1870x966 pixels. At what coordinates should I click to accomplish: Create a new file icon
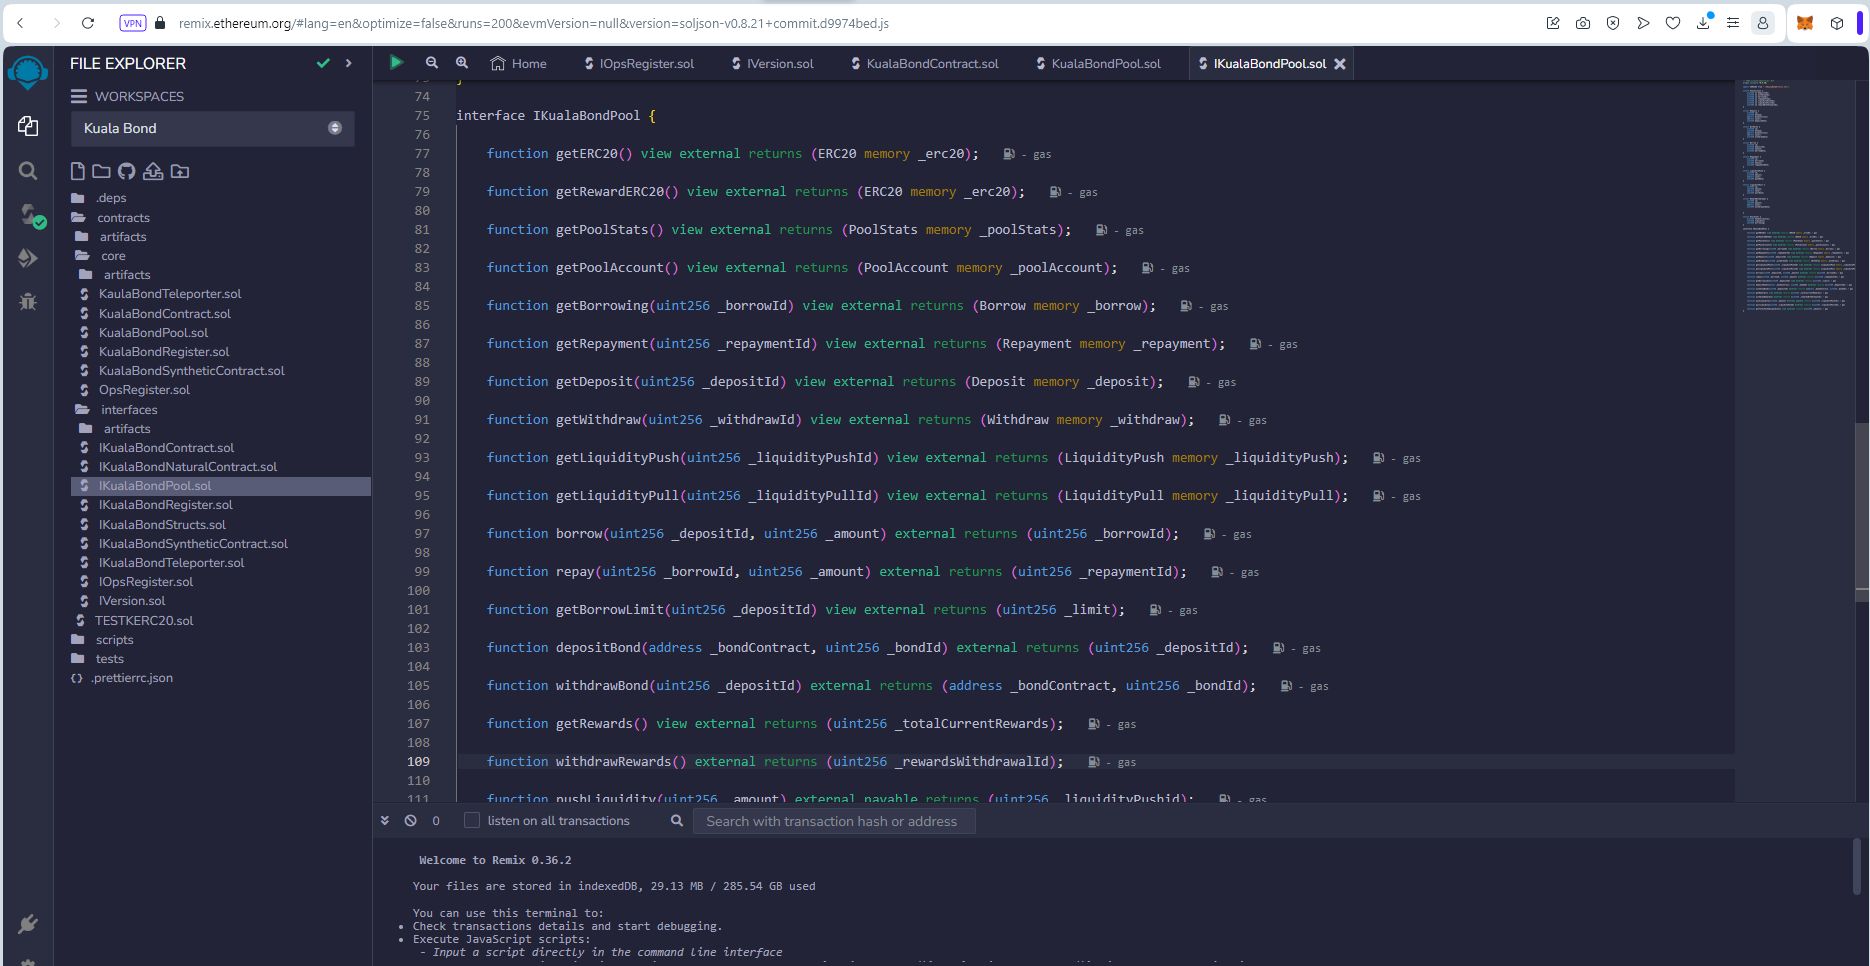(78, 171)
